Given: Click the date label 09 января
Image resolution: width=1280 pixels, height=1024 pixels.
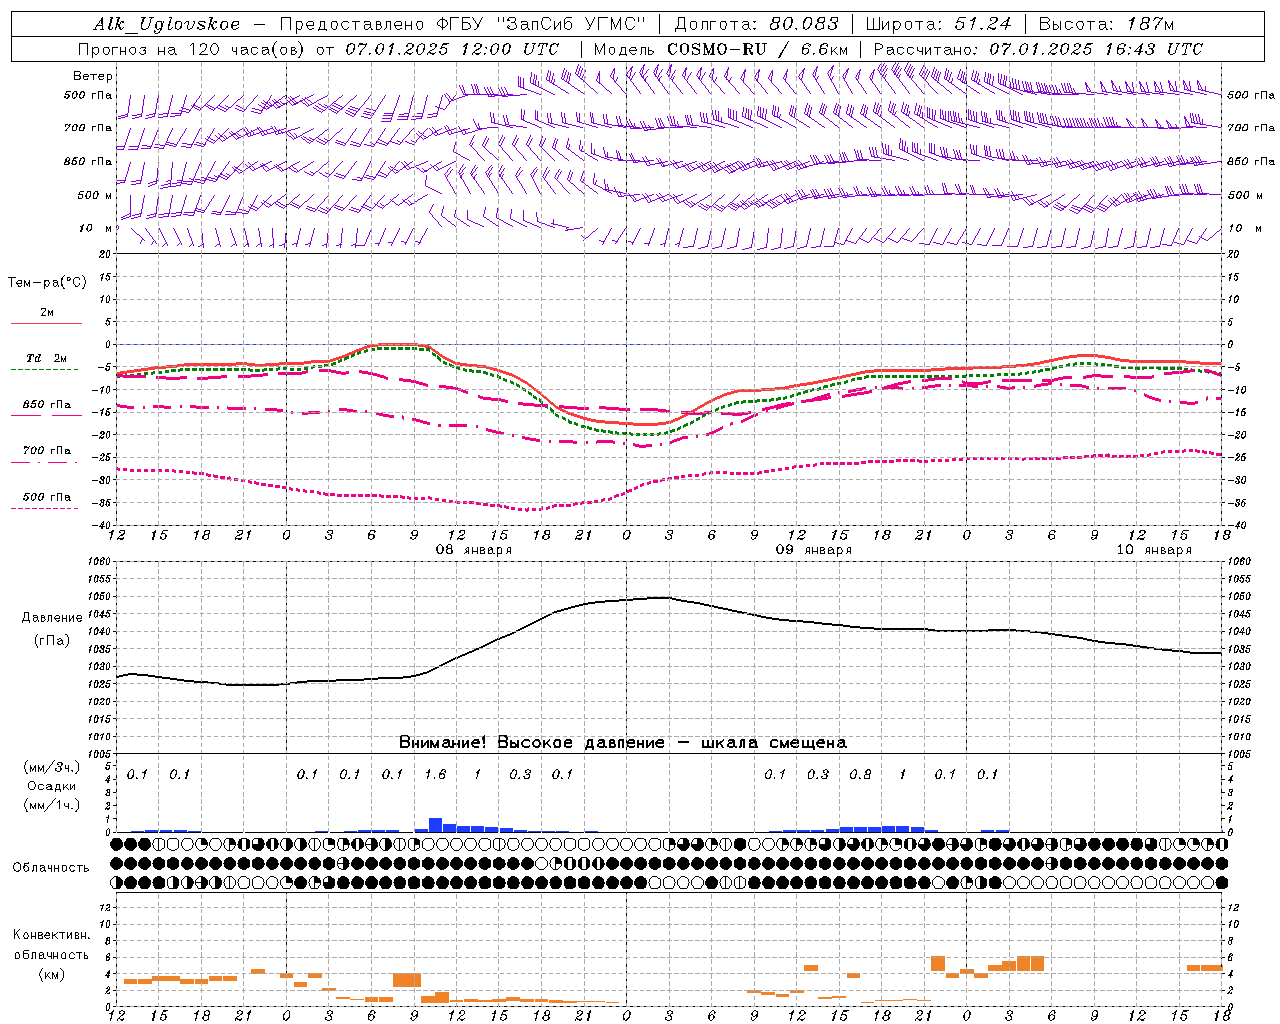Looking at the screenshot, I should (814, 550).
